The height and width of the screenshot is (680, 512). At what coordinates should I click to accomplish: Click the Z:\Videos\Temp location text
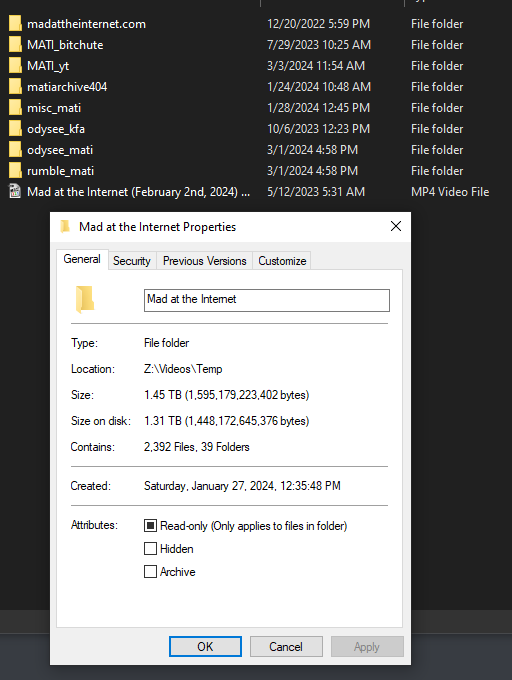point(183,369)
